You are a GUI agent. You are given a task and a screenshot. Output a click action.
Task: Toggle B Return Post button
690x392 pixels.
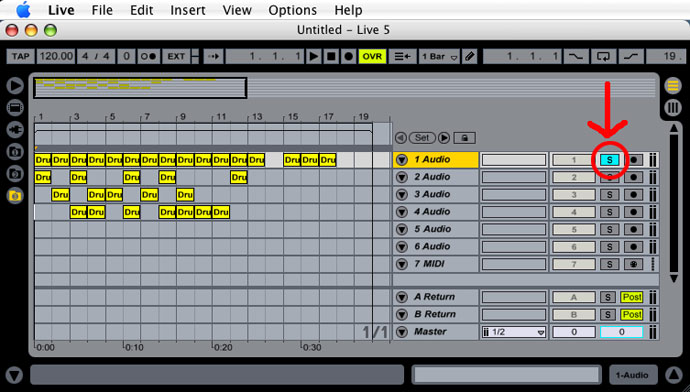[x=631, y=315]
